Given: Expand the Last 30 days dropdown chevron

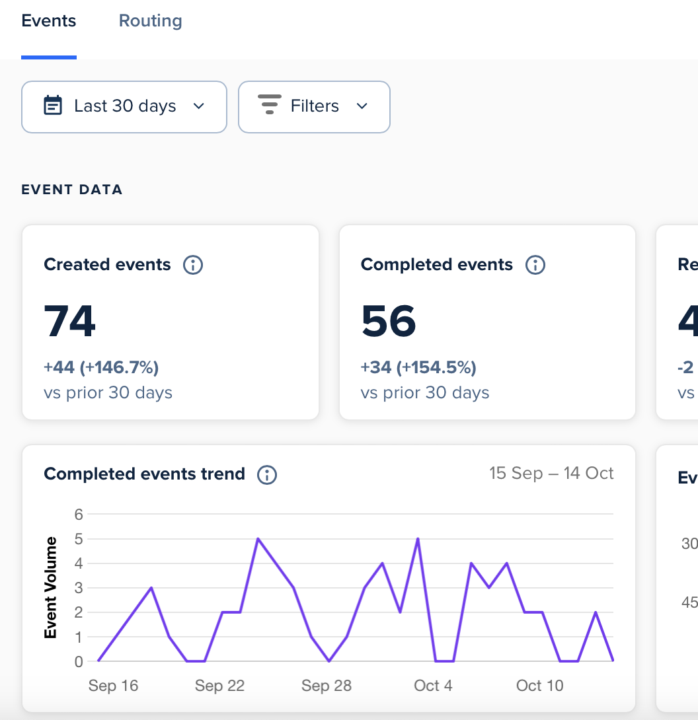Looking at the screenshot, I should [x=198, y=106].
